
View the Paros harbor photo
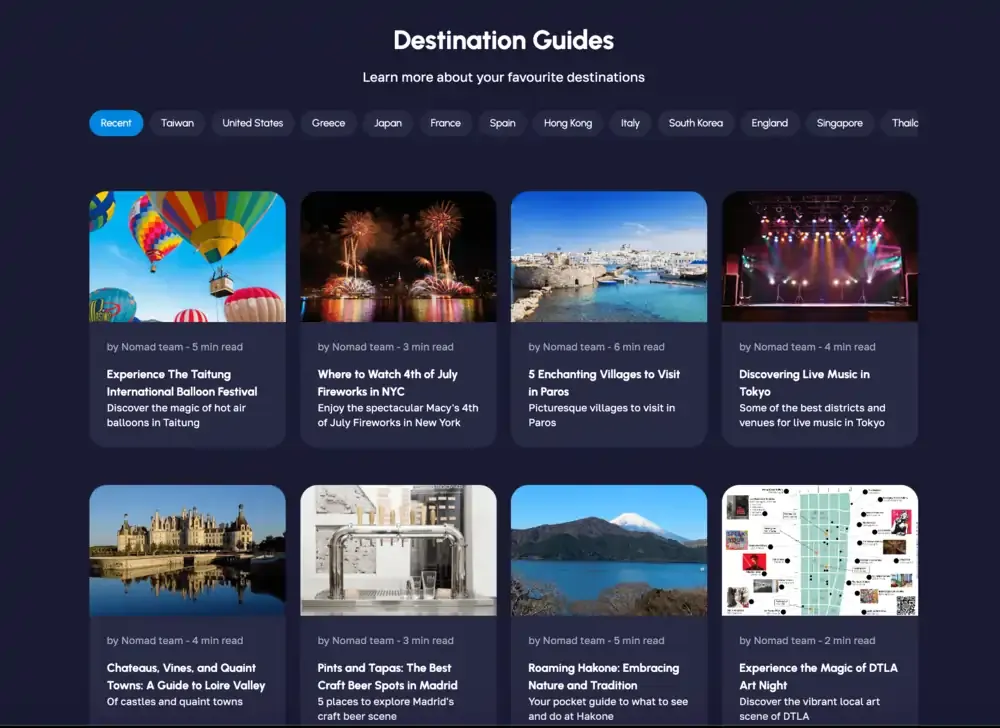coord(609,256)
